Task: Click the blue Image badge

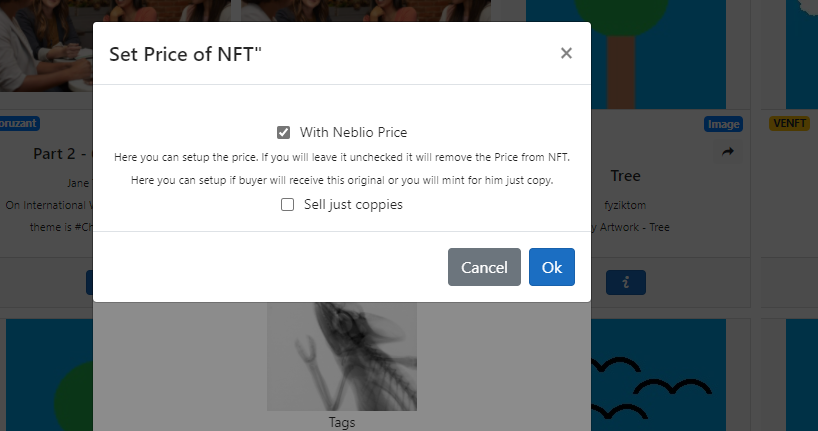Action: tap(723, 124)
